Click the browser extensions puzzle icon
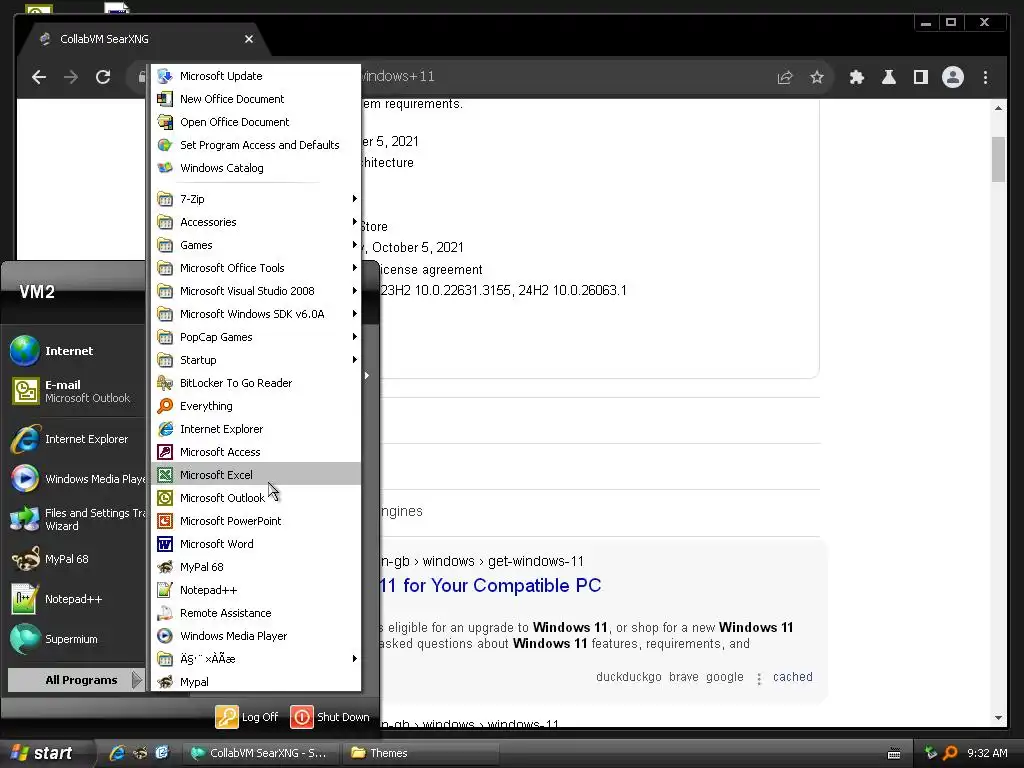Image resolution: width=1024 pixels, height=768 pixels. pyautogui.click(x=856, y=77)
